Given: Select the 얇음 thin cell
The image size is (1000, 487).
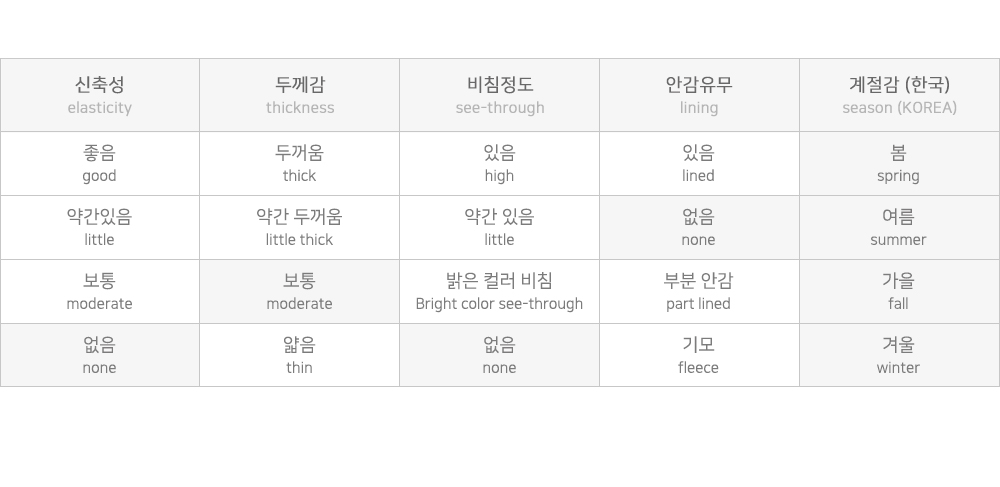Looking at the screenshot, I should 300,356.
